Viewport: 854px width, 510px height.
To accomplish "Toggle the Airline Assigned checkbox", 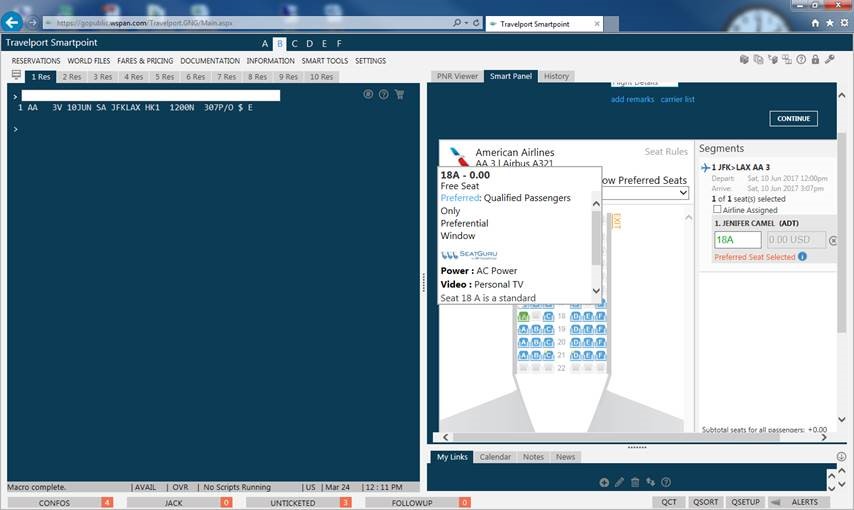I will point(717,209).
